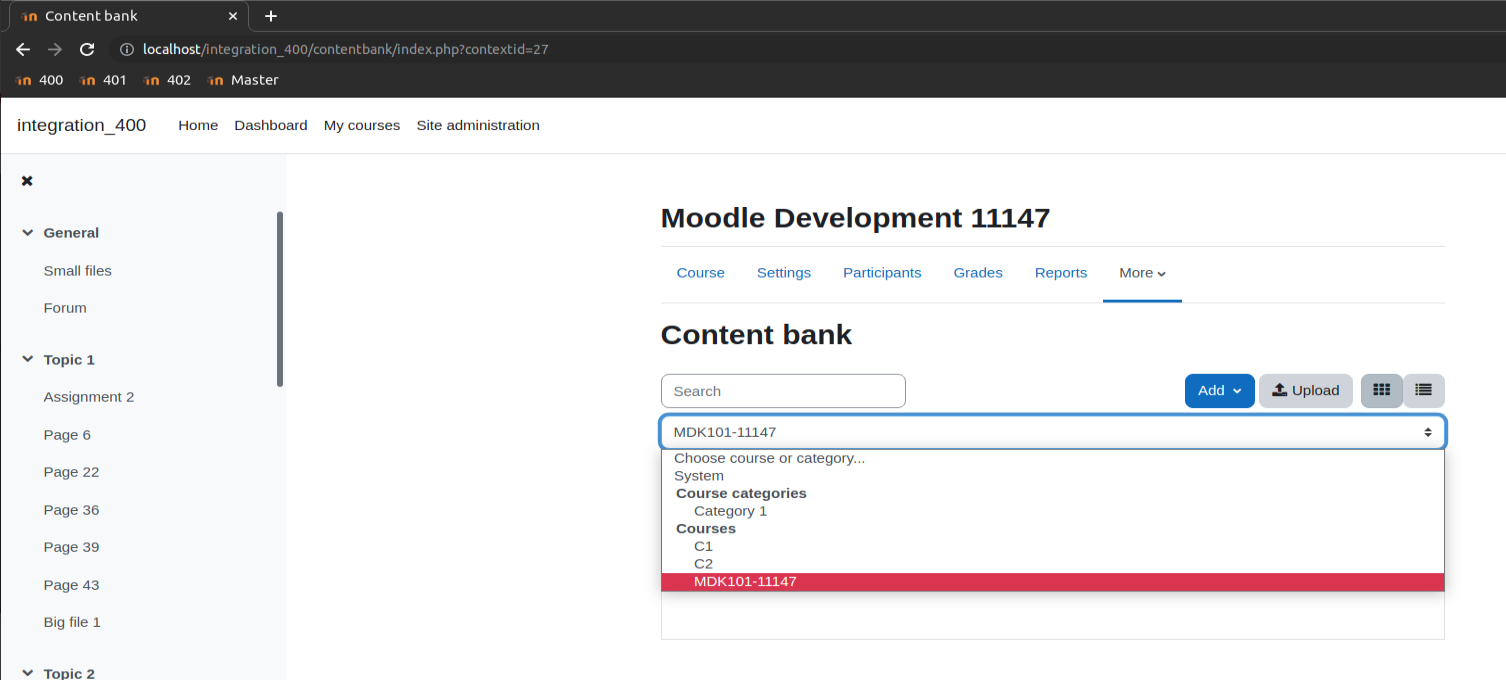Open Page 6 in course index
This screenshot has height=680, width=1506.
67,435
